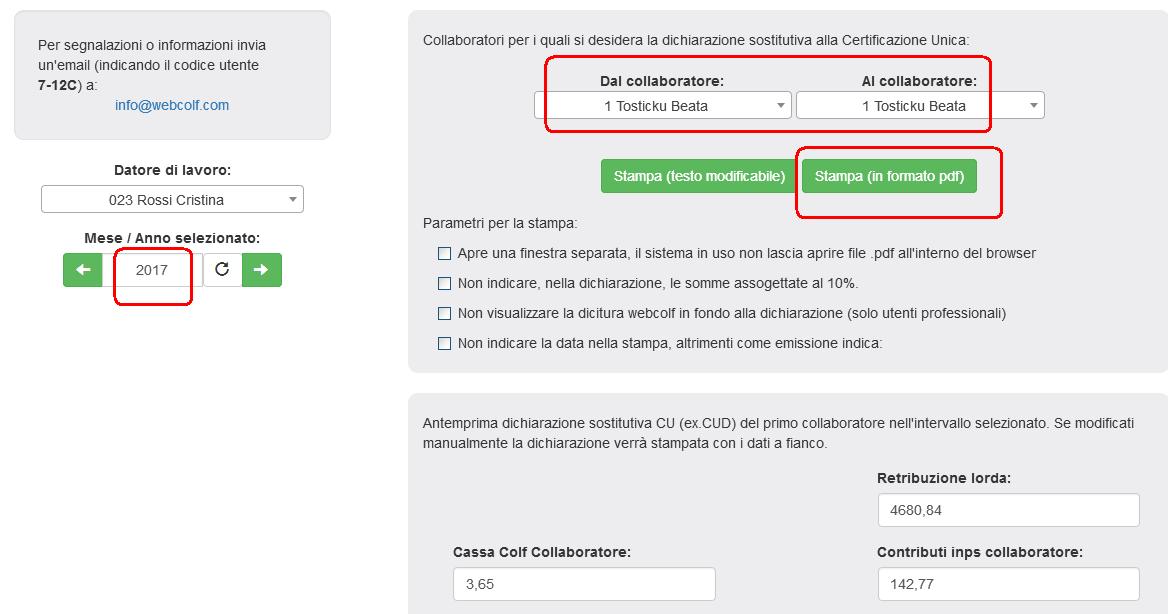Check 'Non indicare somme assoggettate al 10%'
The image size is (1168, 614).
click(445, 284)
